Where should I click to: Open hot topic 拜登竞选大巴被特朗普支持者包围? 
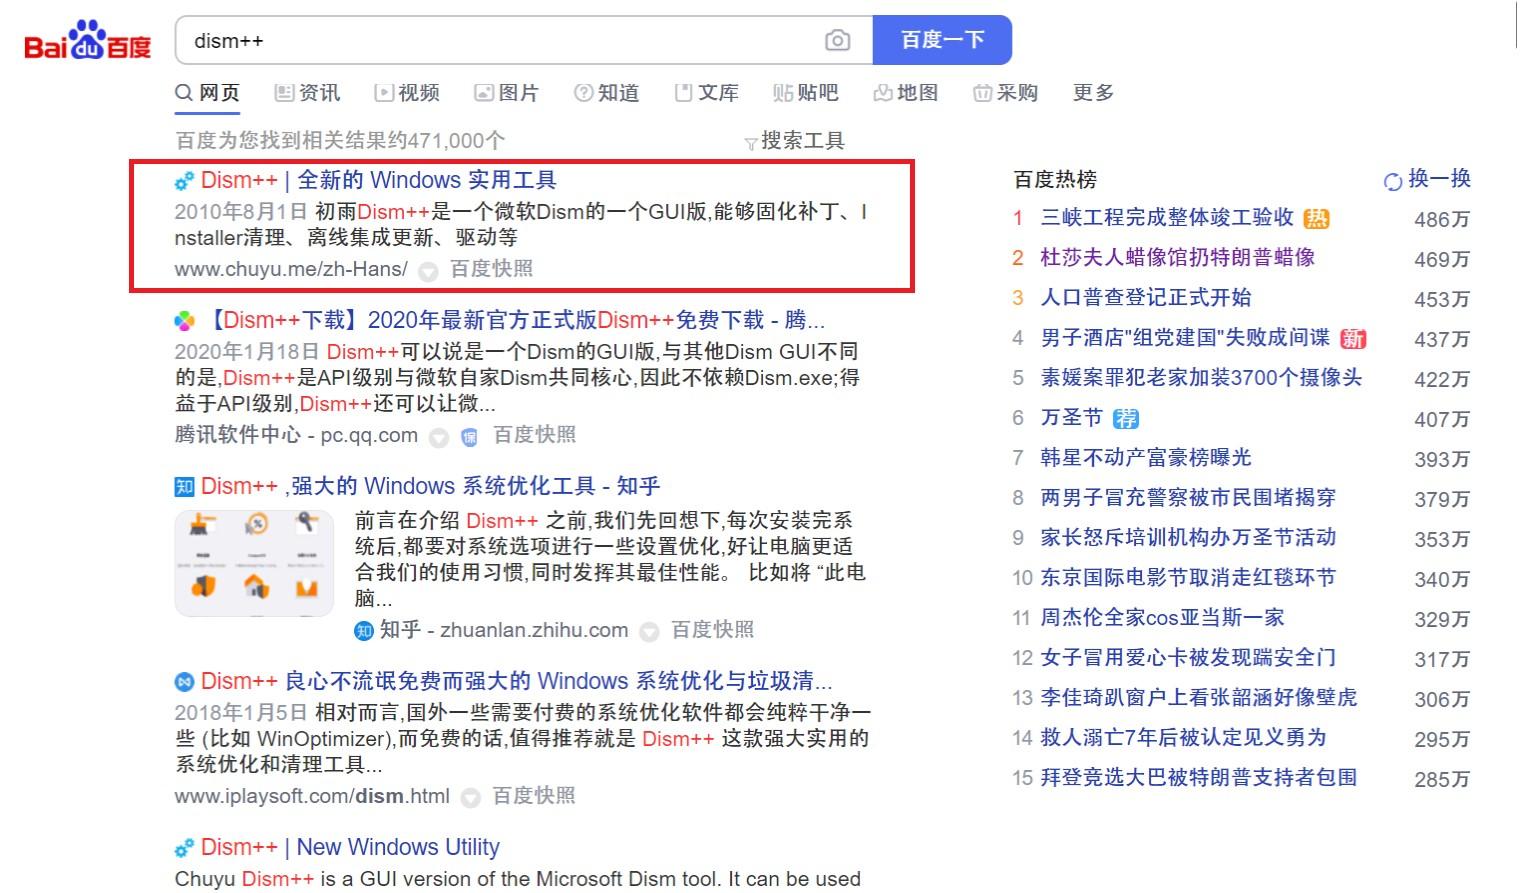1199,777
